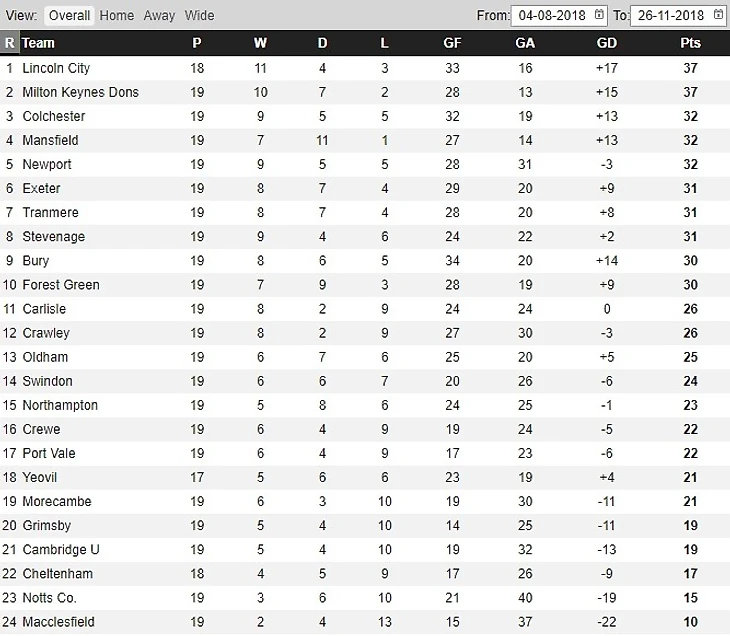Open the From date calendar icon
730x636 pixels.
[599, 15]
